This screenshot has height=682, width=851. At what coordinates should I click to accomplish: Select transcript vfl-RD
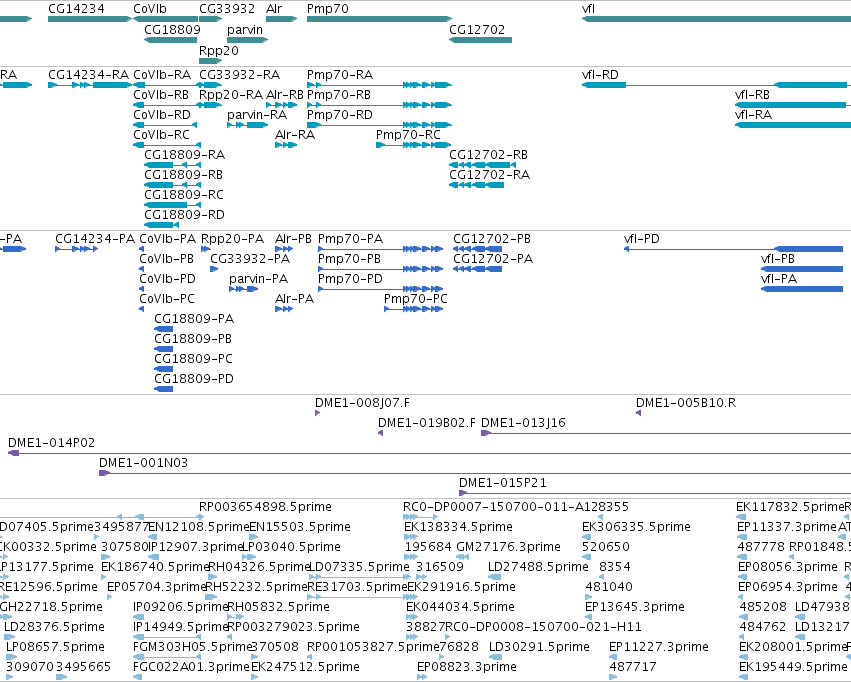click(600, 75)
